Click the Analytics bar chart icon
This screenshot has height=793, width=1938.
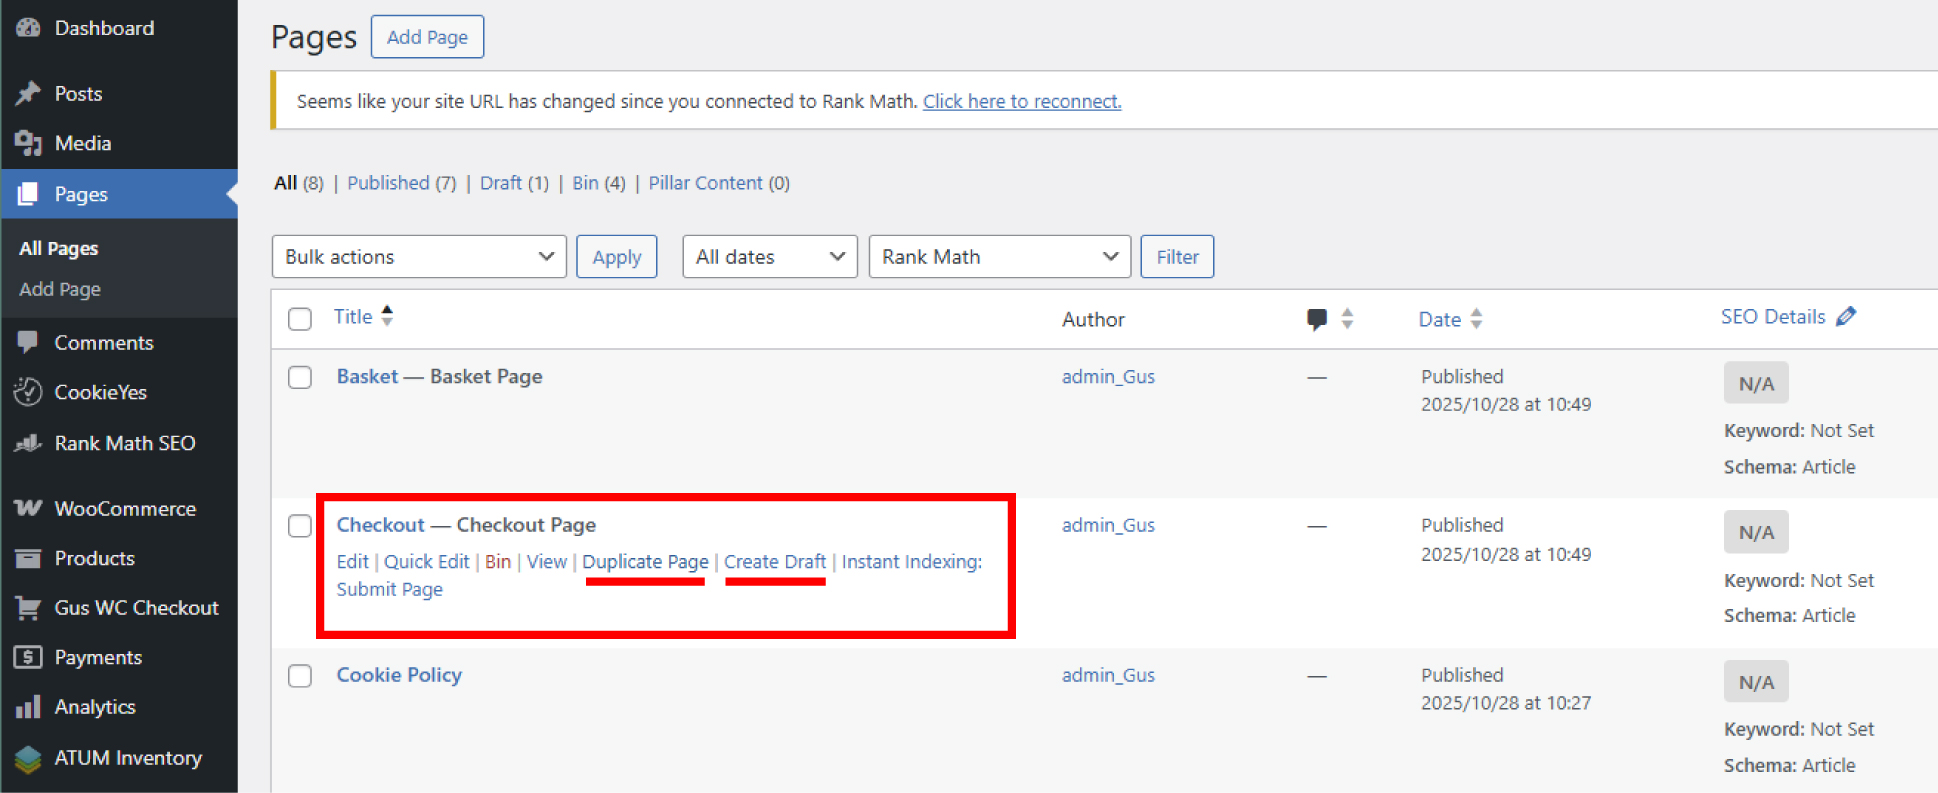(28, 707)
